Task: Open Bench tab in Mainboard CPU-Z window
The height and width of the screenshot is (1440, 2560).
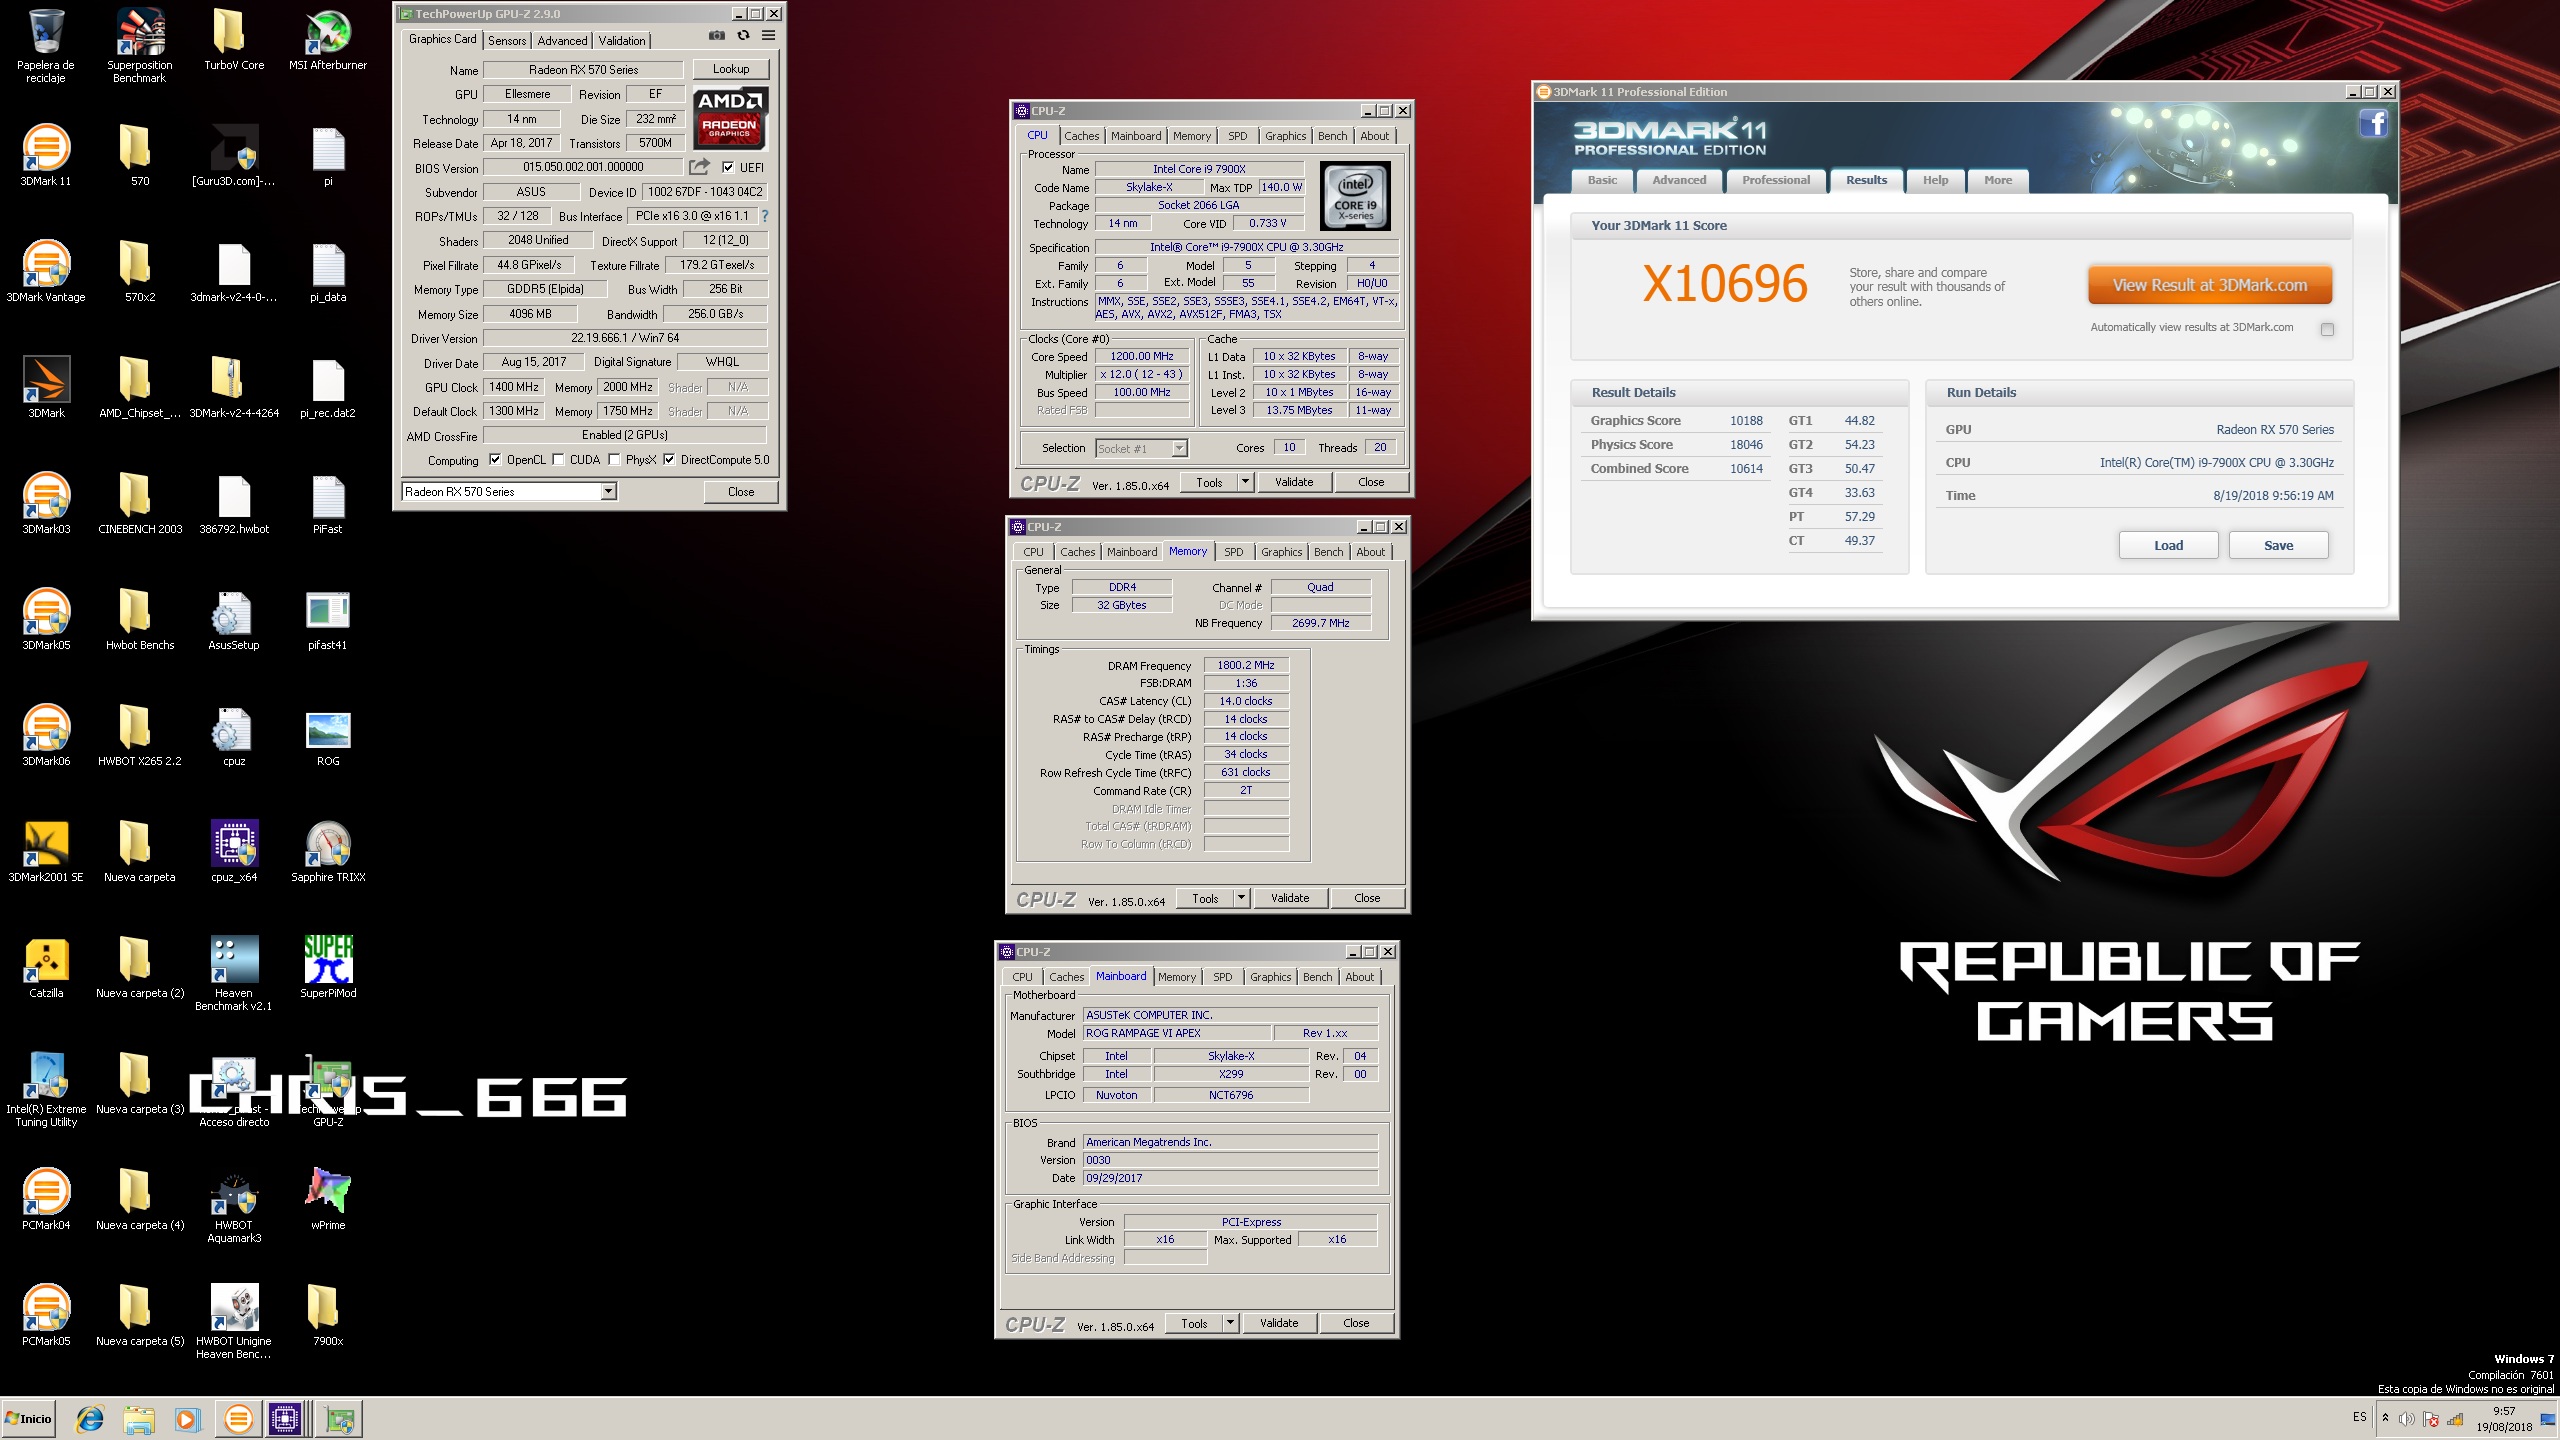Action: 1317,977
